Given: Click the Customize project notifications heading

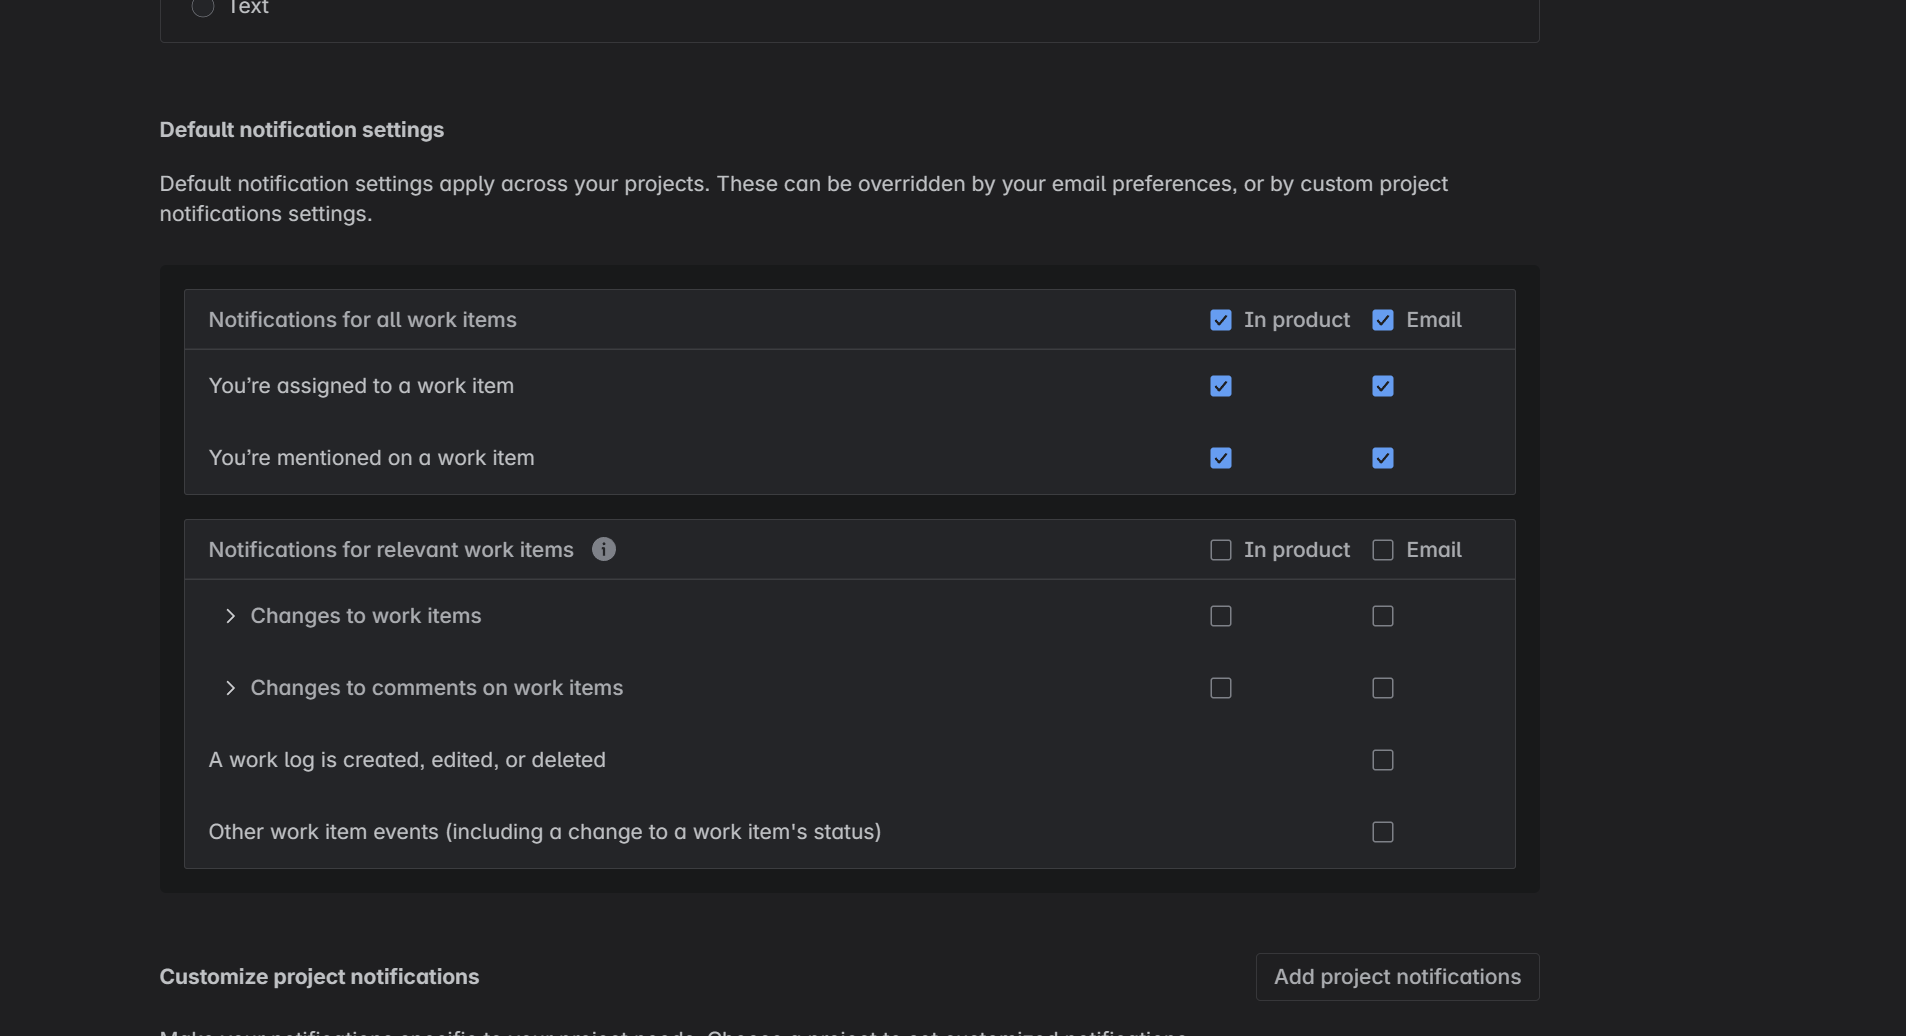Looking at the screenshot, I should pyautogui.click(x=319, y=977).
